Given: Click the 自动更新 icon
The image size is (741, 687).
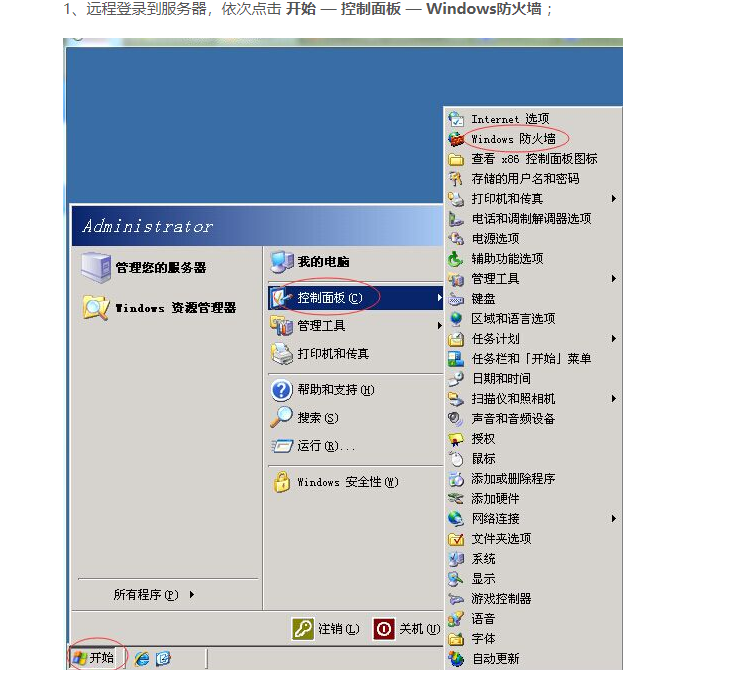Looking at the screenshot, I should 456,659.
